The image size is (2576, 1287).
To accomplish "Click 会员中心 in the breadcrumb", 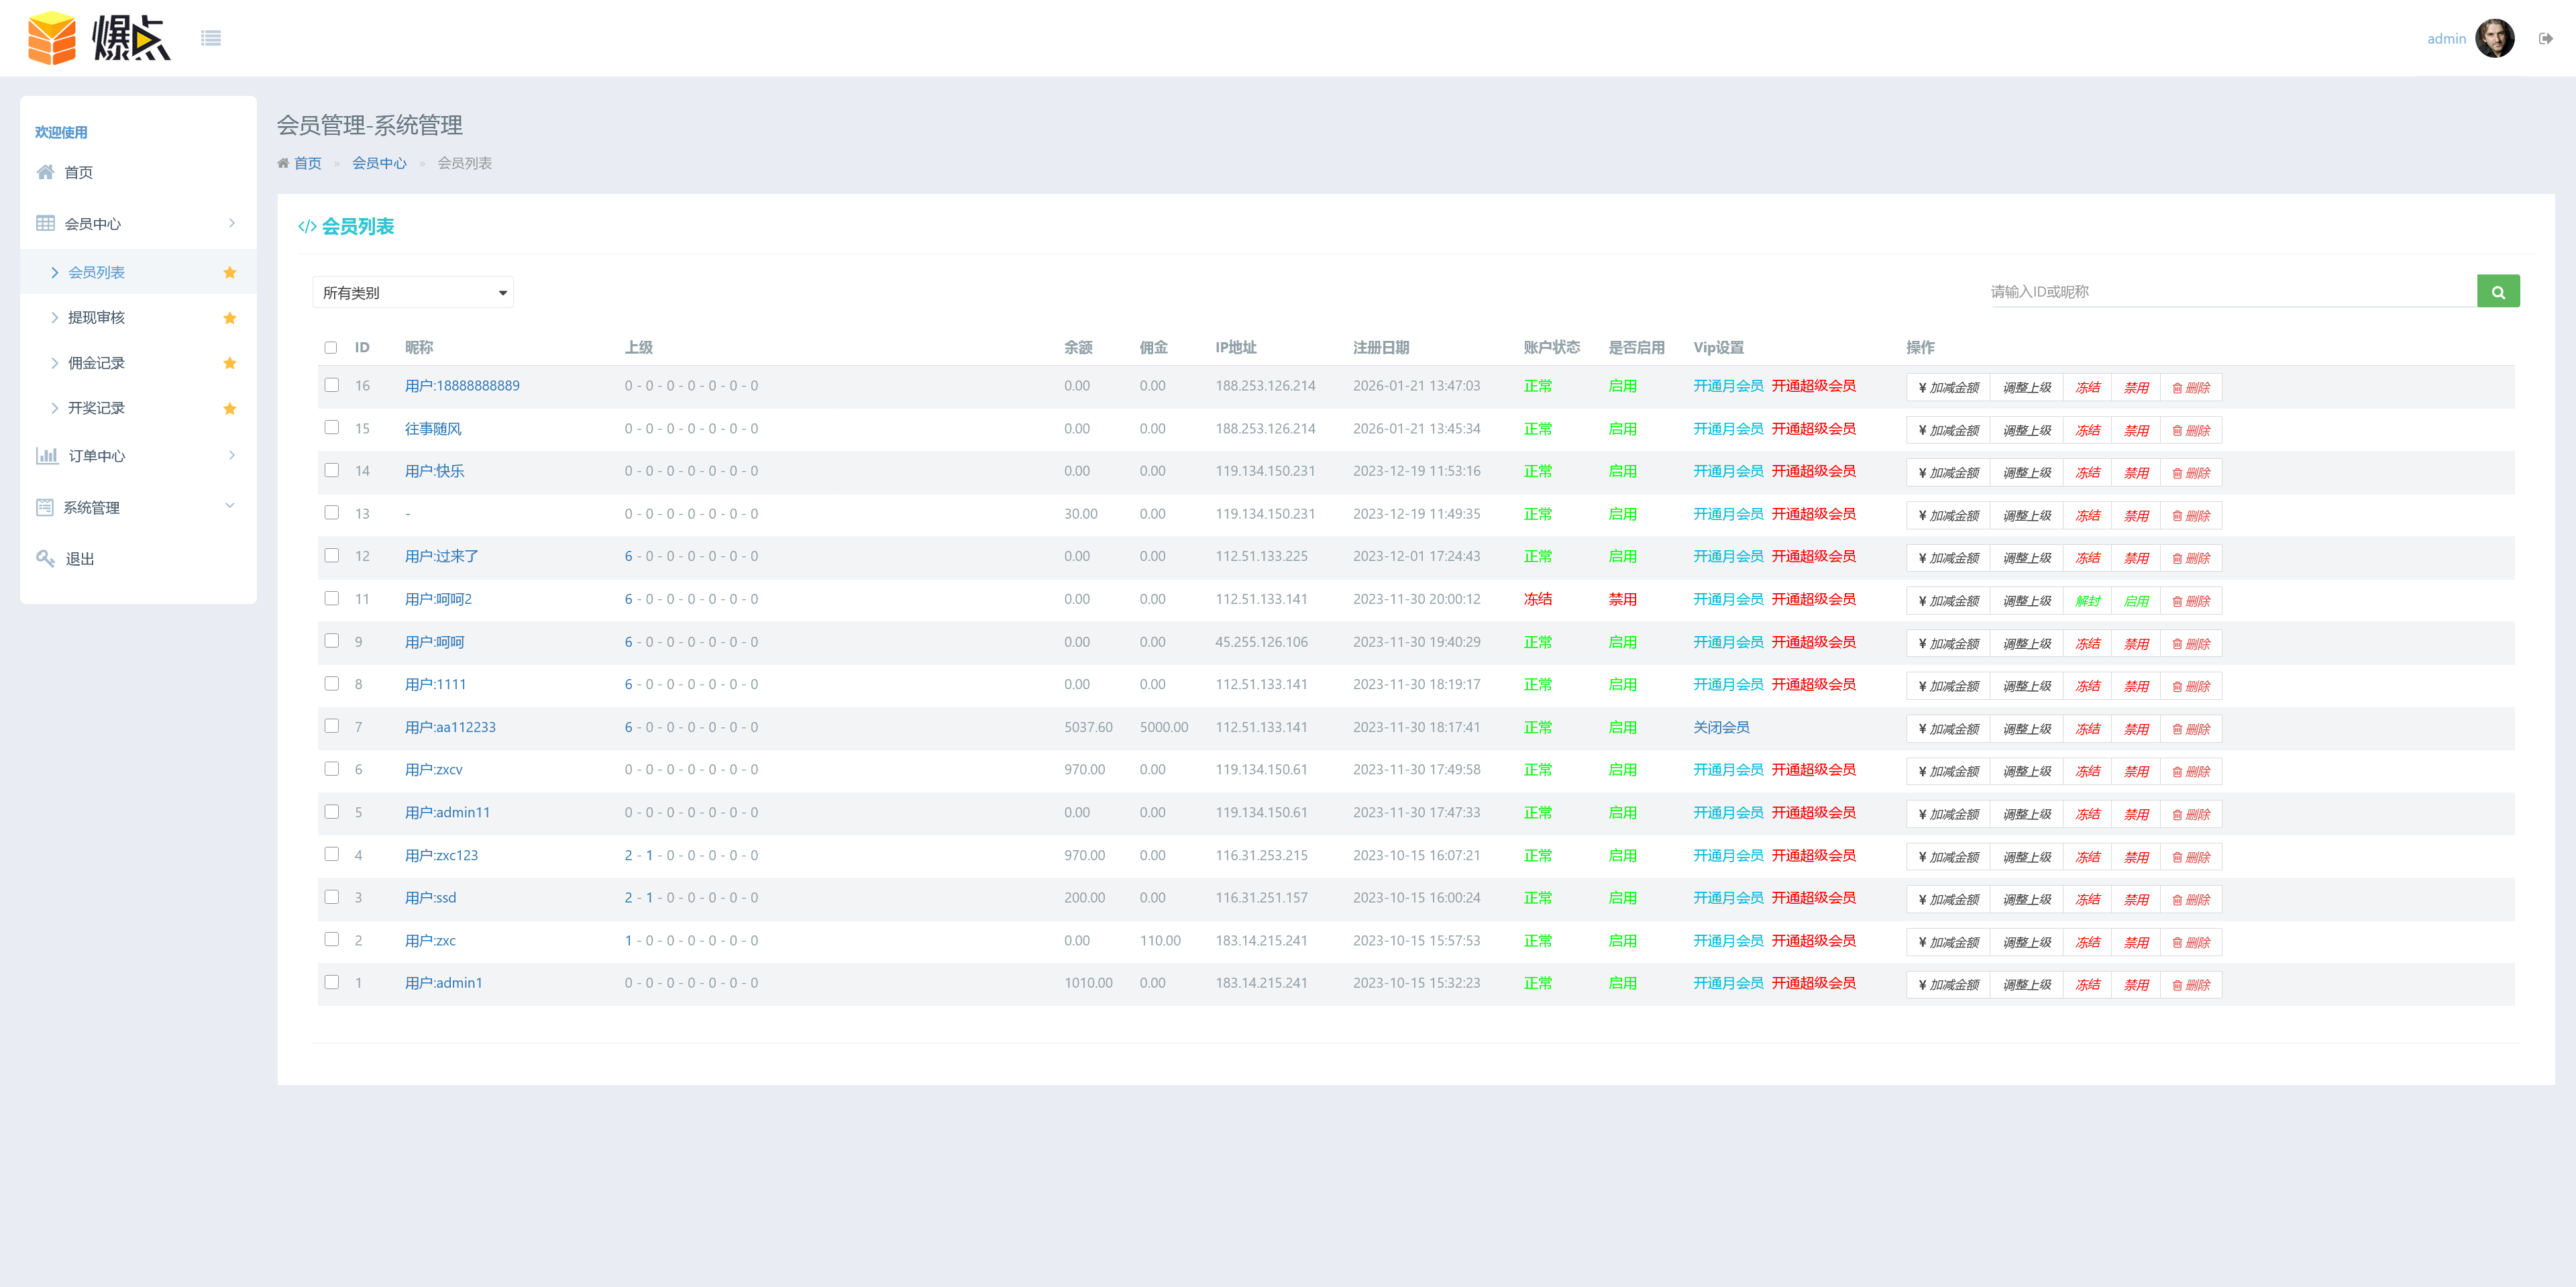I will [x=379, y=163].
